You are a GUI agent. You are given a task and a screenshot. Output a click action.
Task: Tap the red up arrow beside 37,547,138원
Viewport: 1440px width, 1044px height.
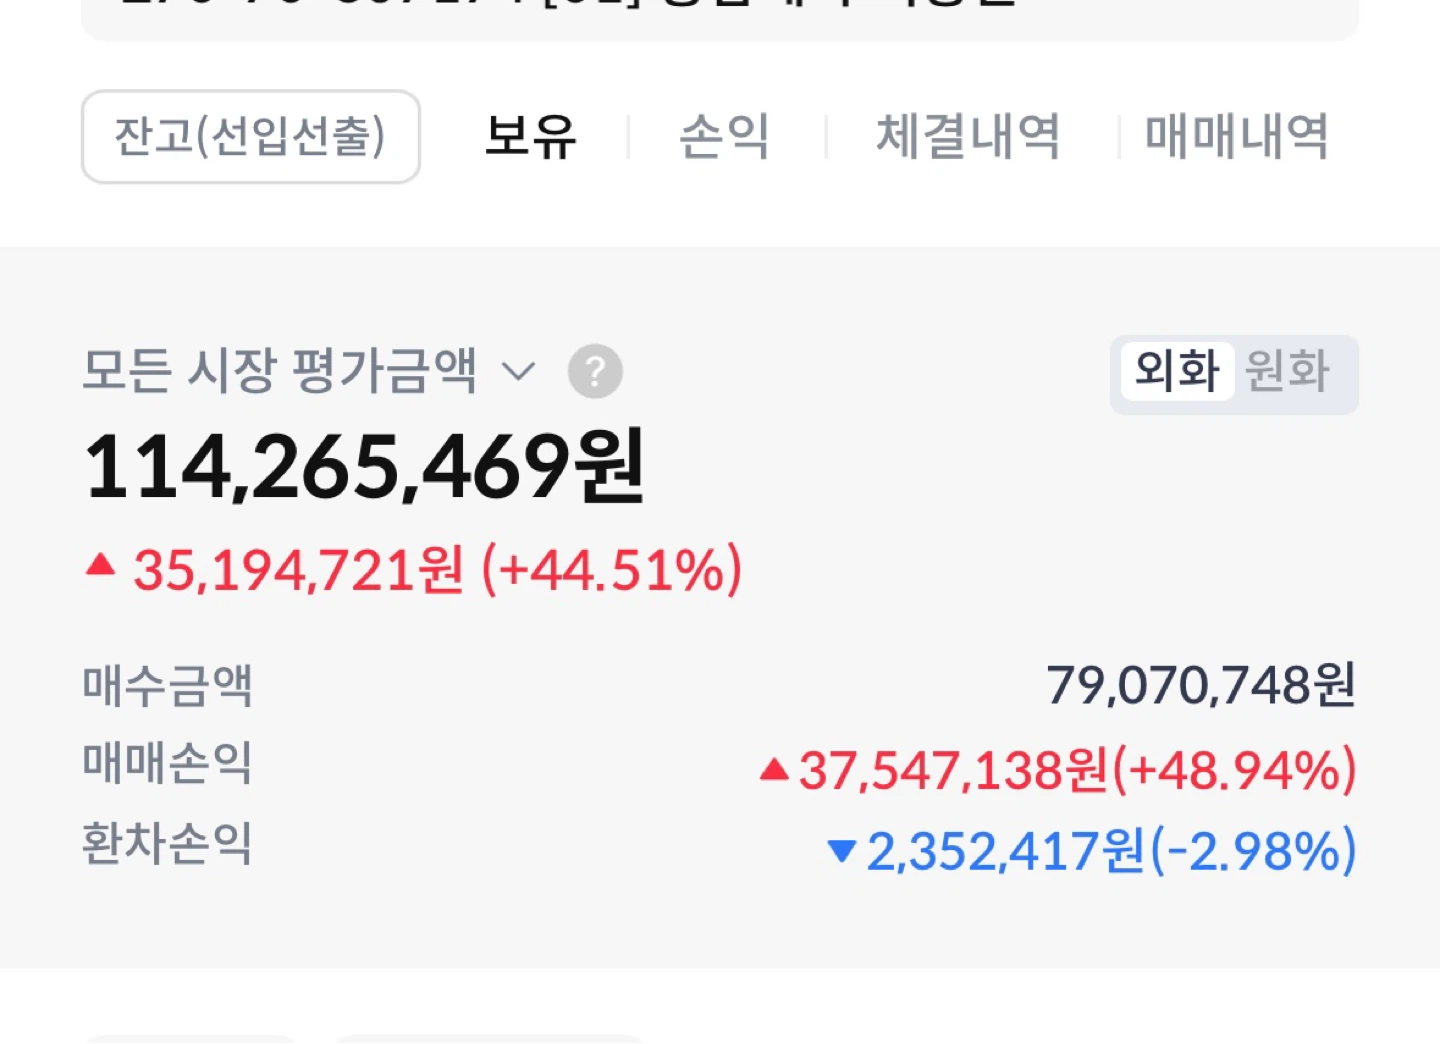coord(774,769)
